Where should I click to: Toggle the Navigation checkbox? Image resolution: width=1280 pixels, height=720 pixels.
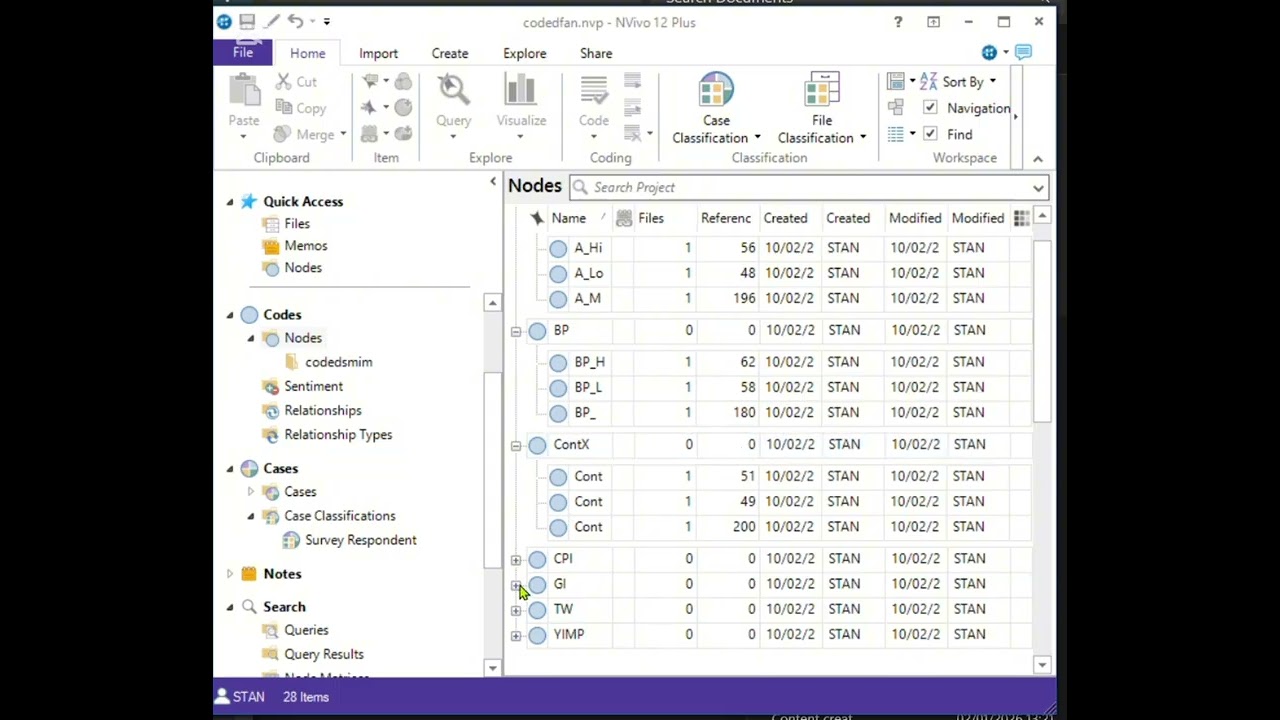930,108
